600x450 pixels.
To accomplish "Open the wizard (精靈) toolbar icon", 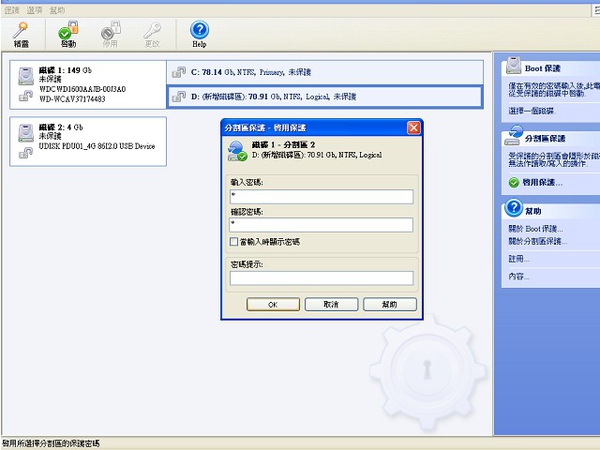I will (x=21, y=34).
